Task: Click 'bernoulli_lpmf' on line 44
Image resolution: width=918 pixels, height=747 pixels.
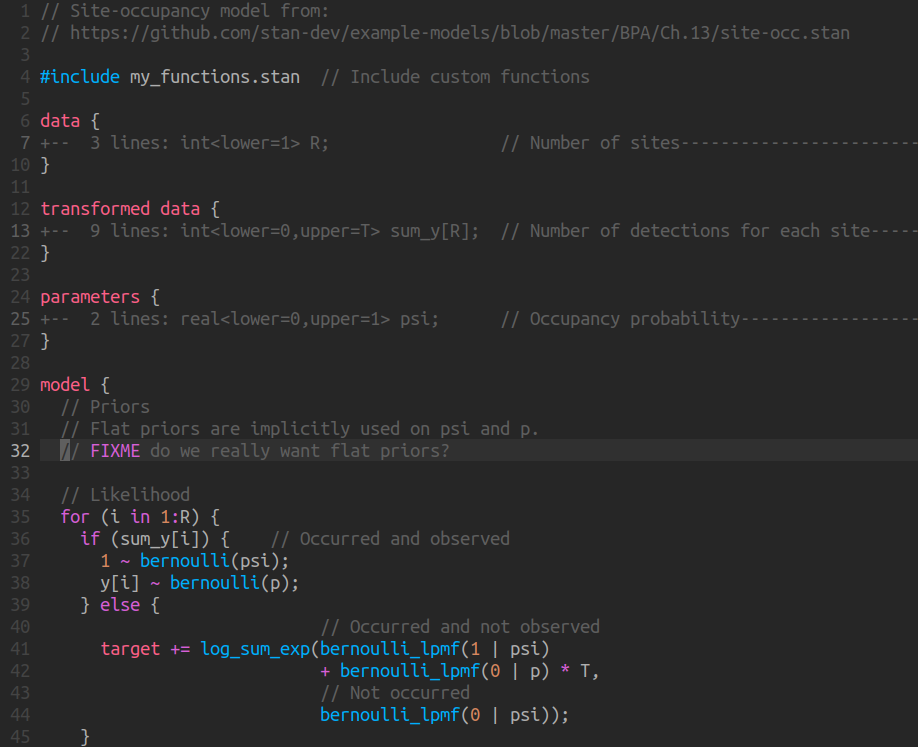Action: pos(390,715)
